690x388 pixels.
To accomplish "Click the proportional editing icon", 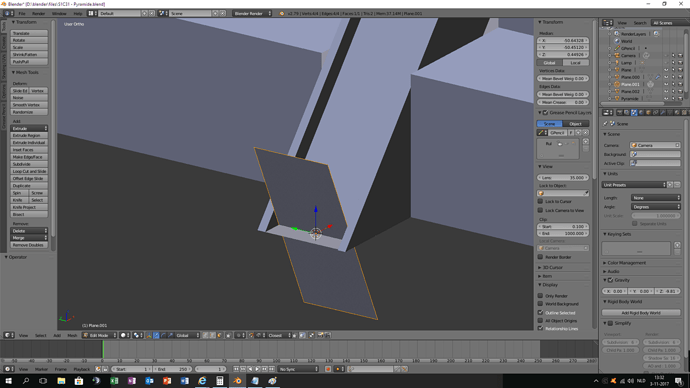I will [239, 335].
